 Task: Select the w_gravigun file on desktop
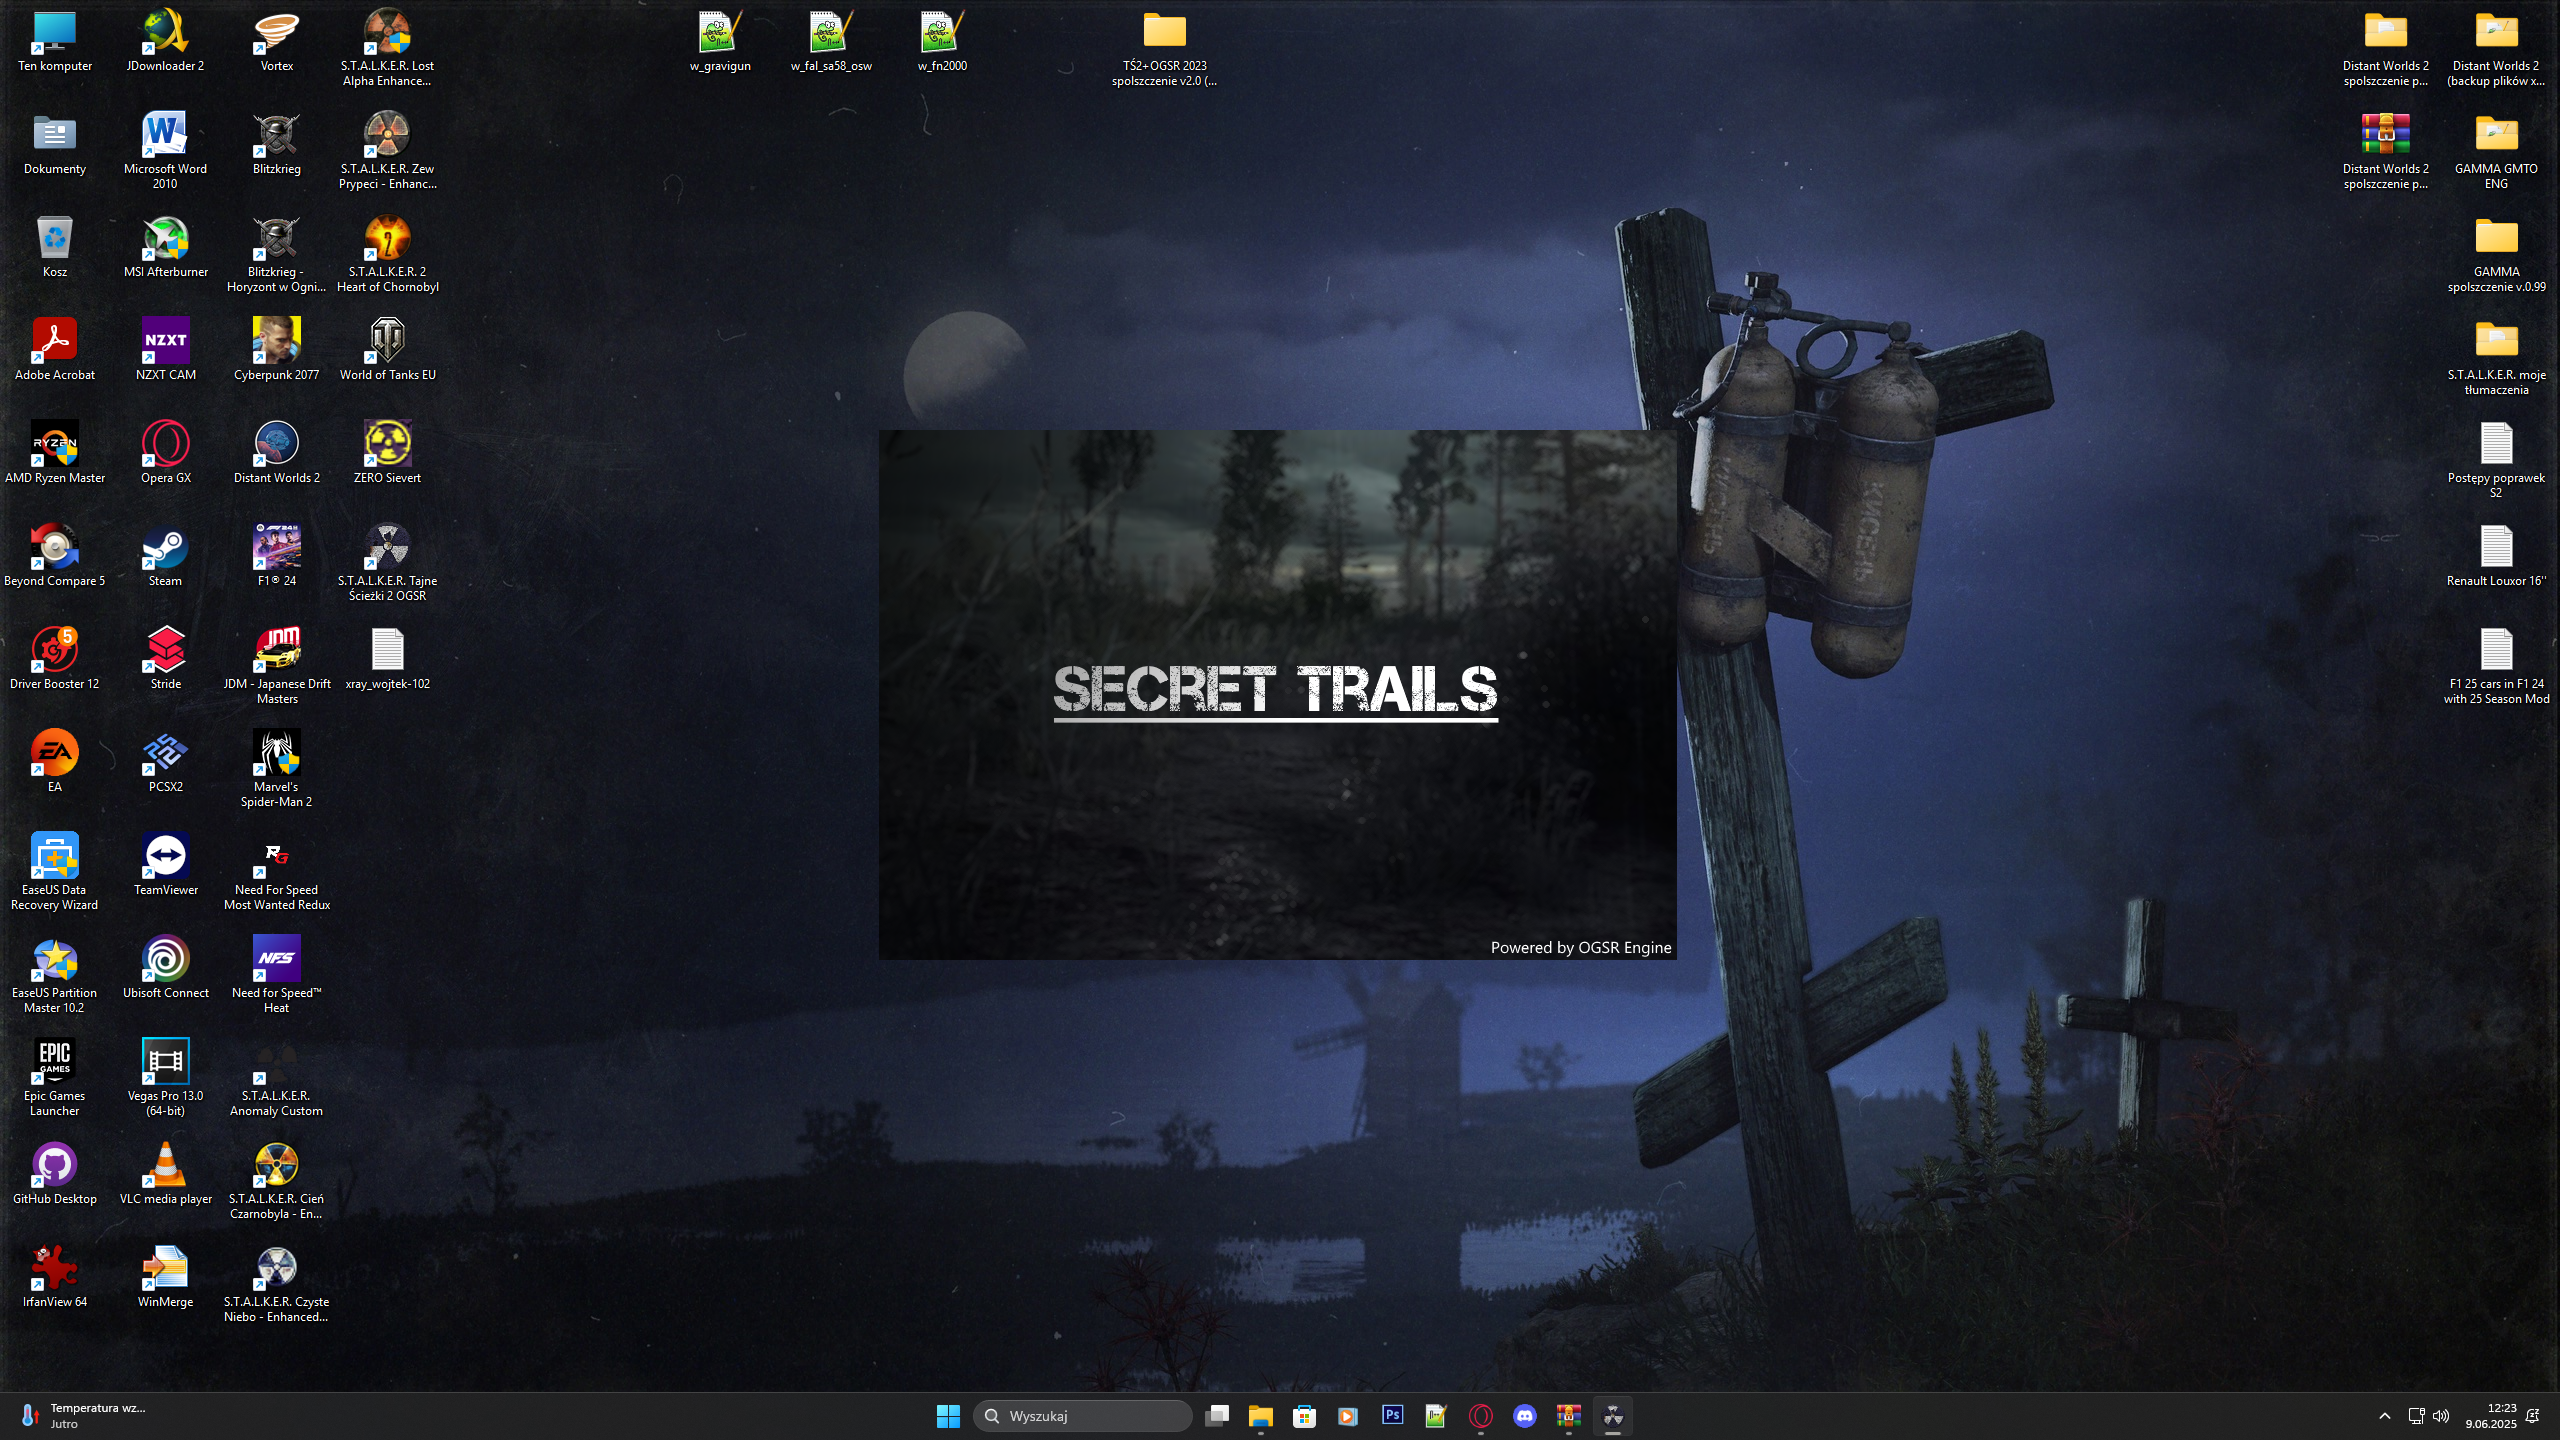tap(720, 42)
